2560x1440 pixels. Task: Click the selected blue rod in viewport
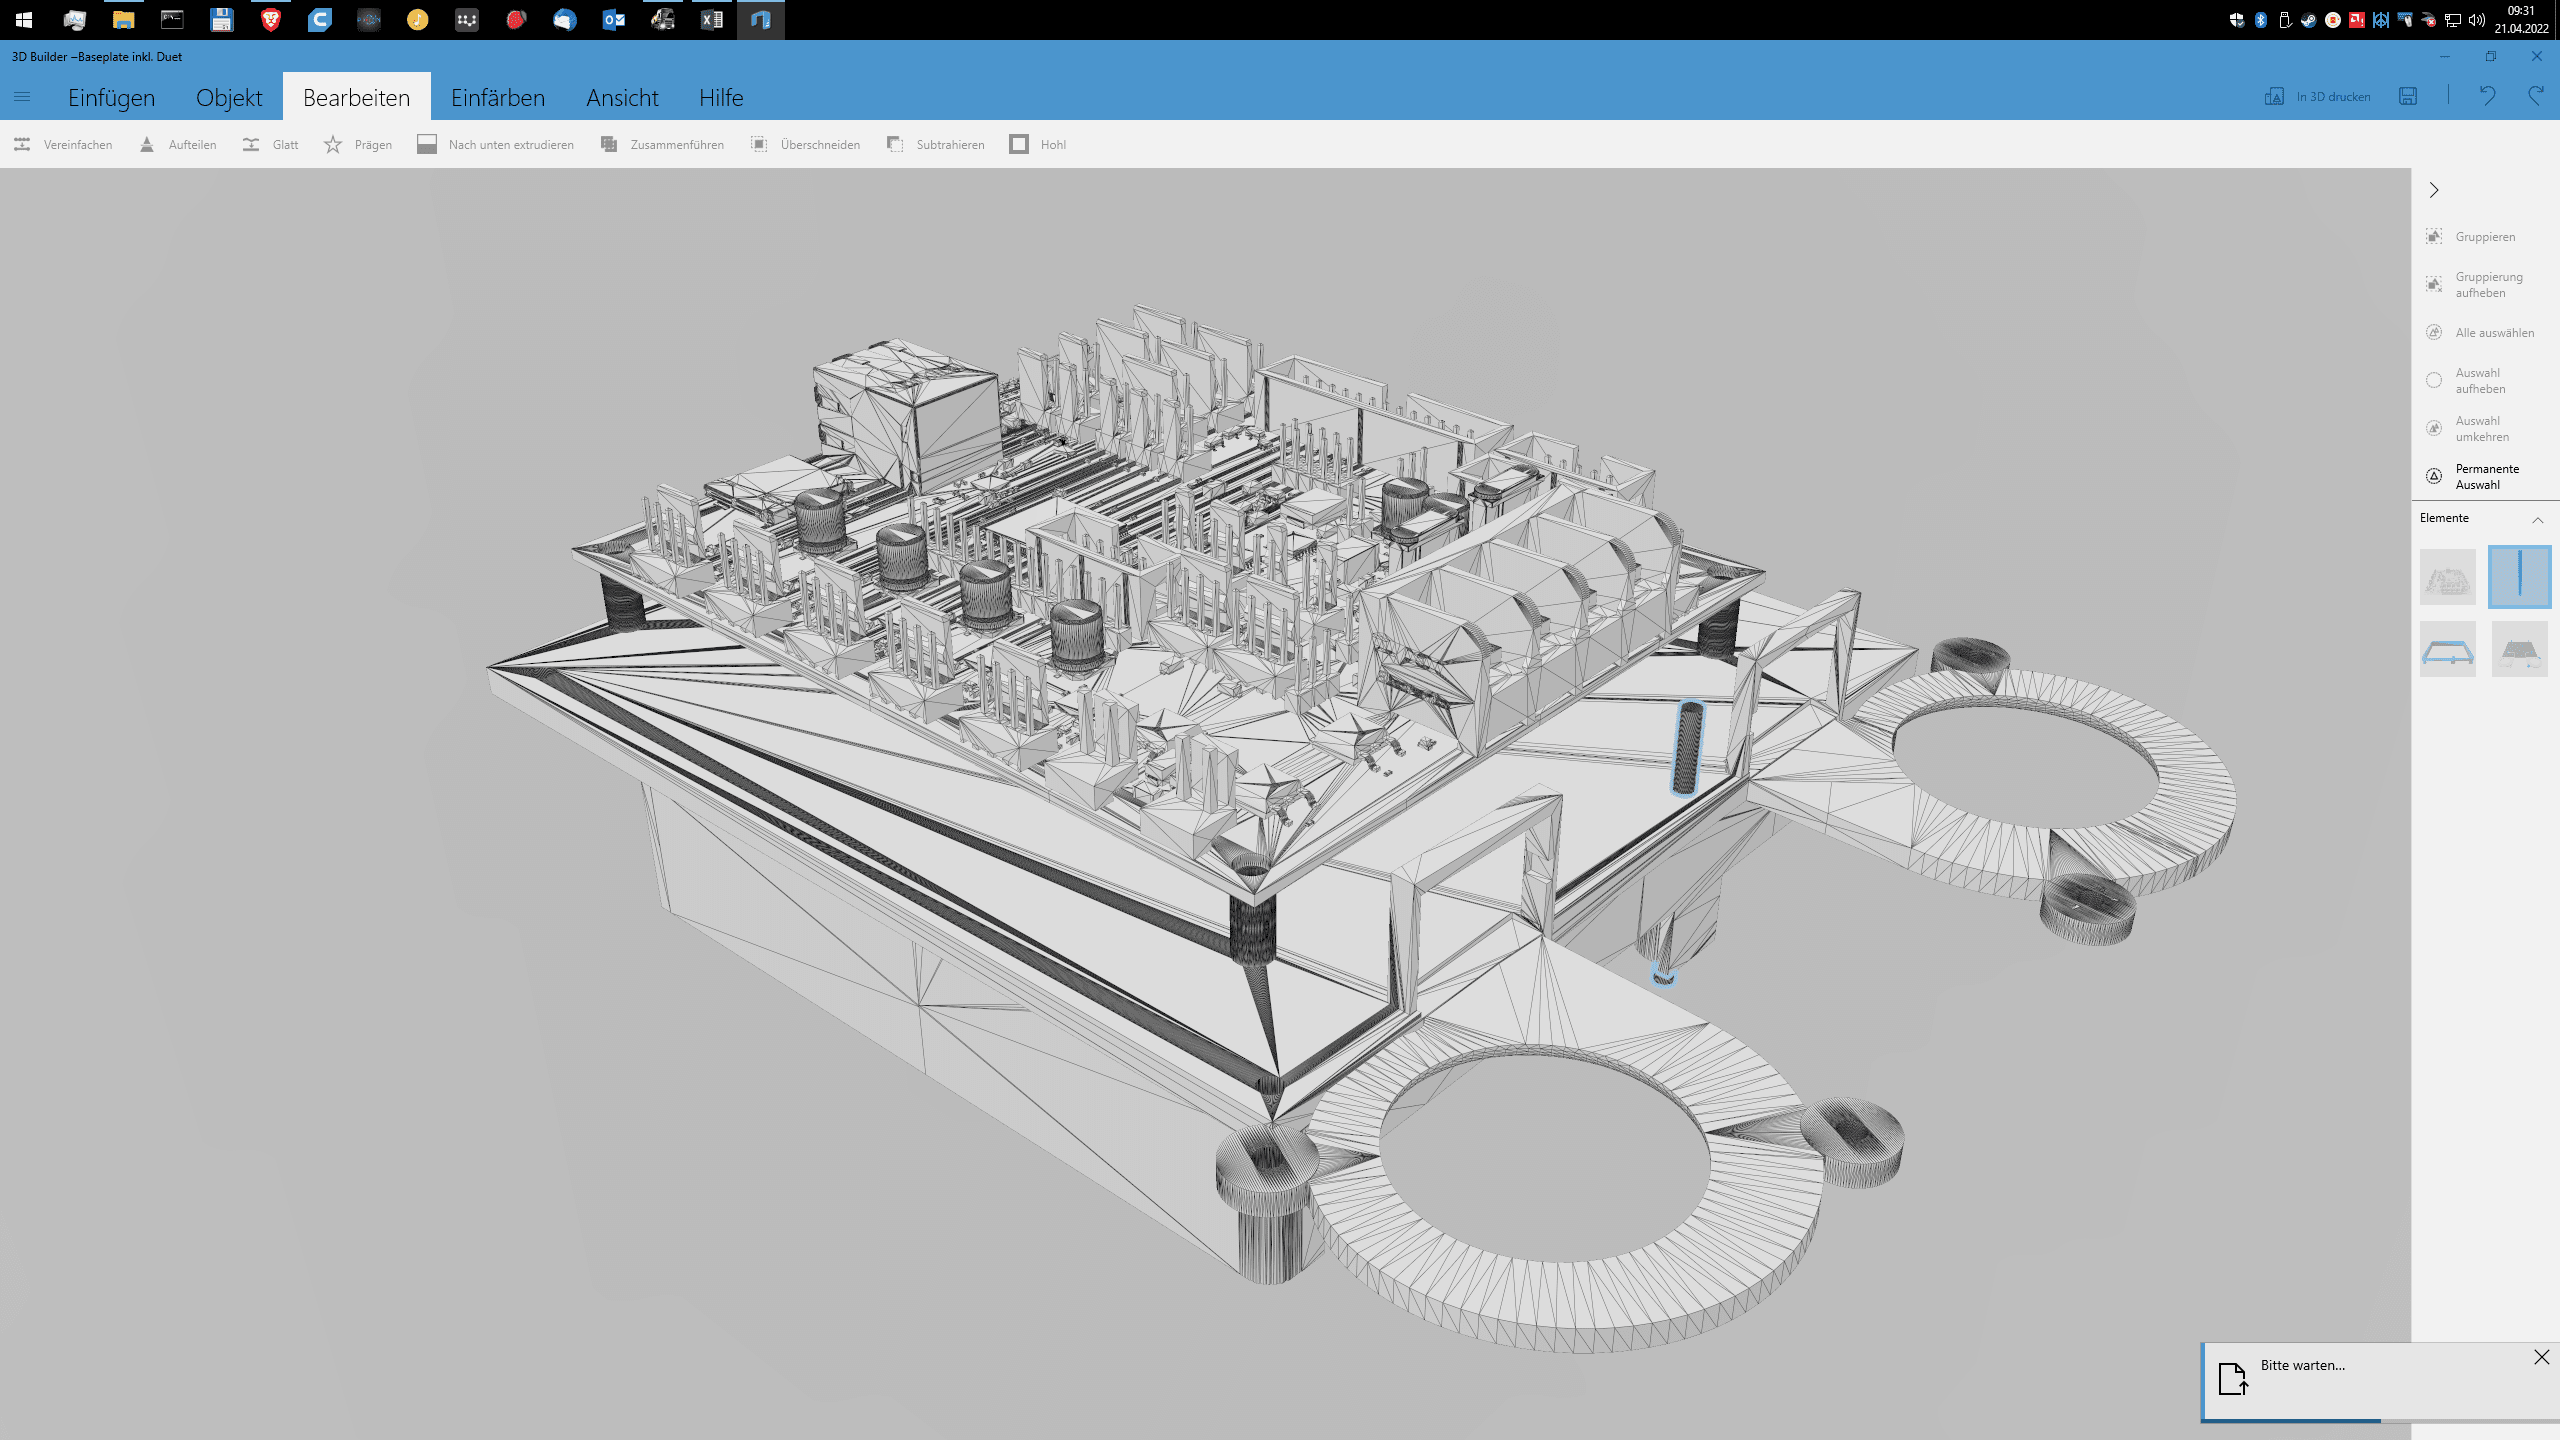coord(1687,748)
